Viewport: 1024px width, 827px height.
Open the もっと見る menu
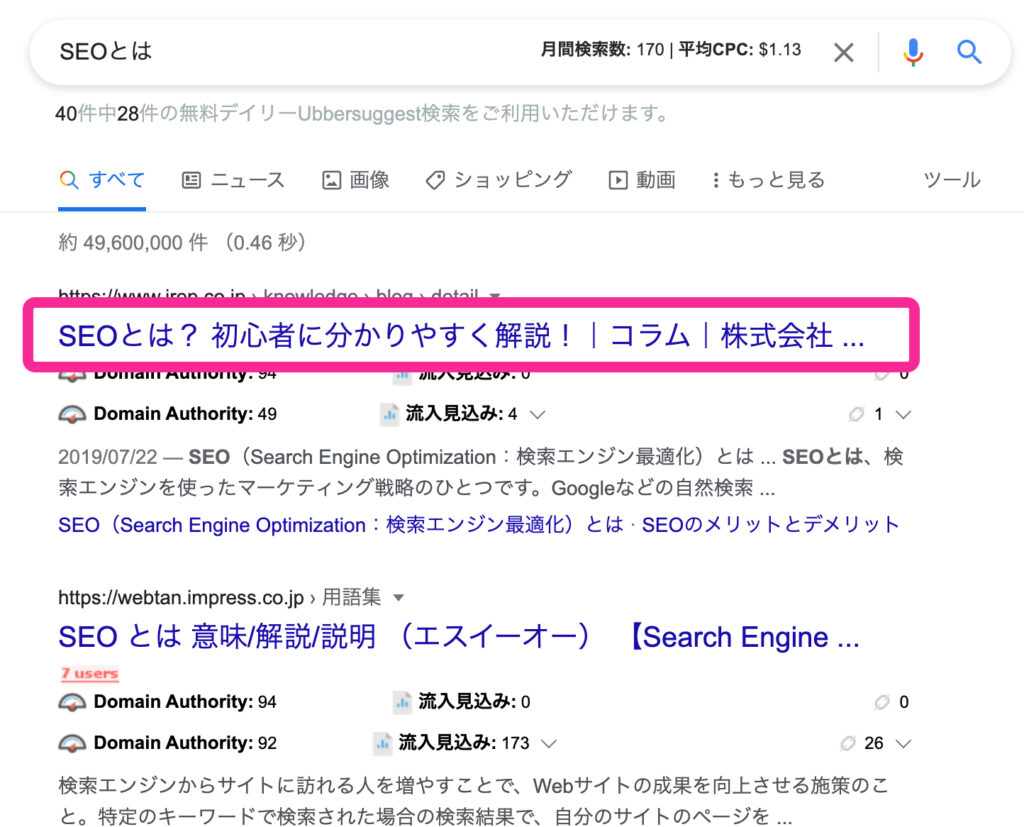click(x=769, y=180)
